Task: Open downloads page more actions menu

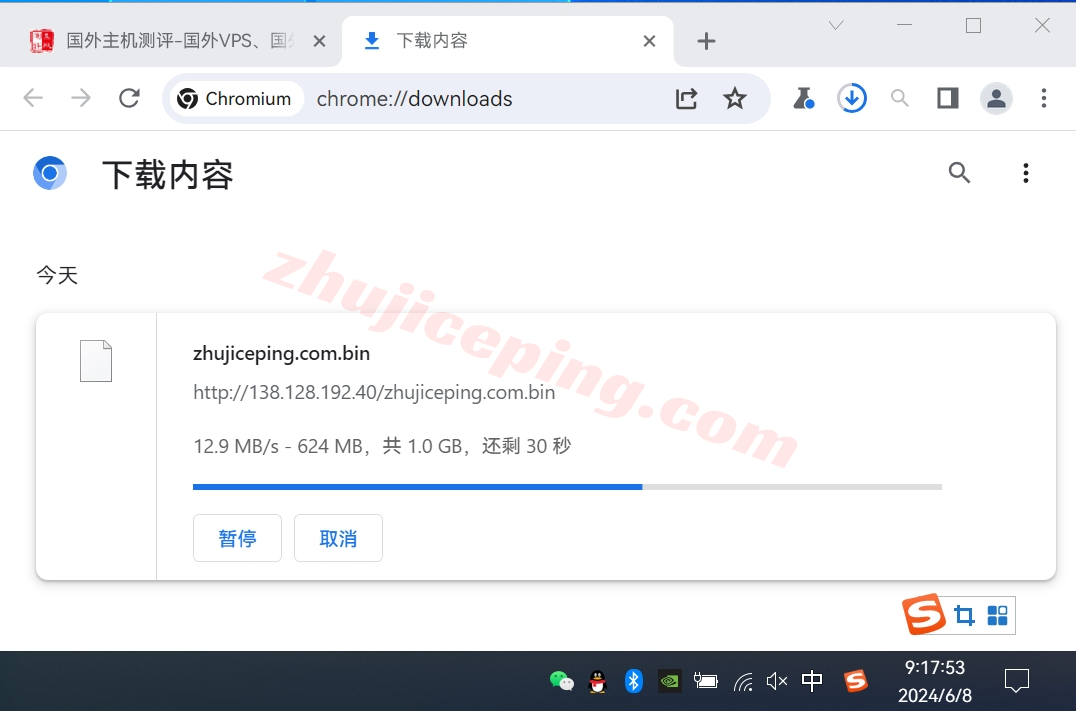Action: coord(1026,173)
